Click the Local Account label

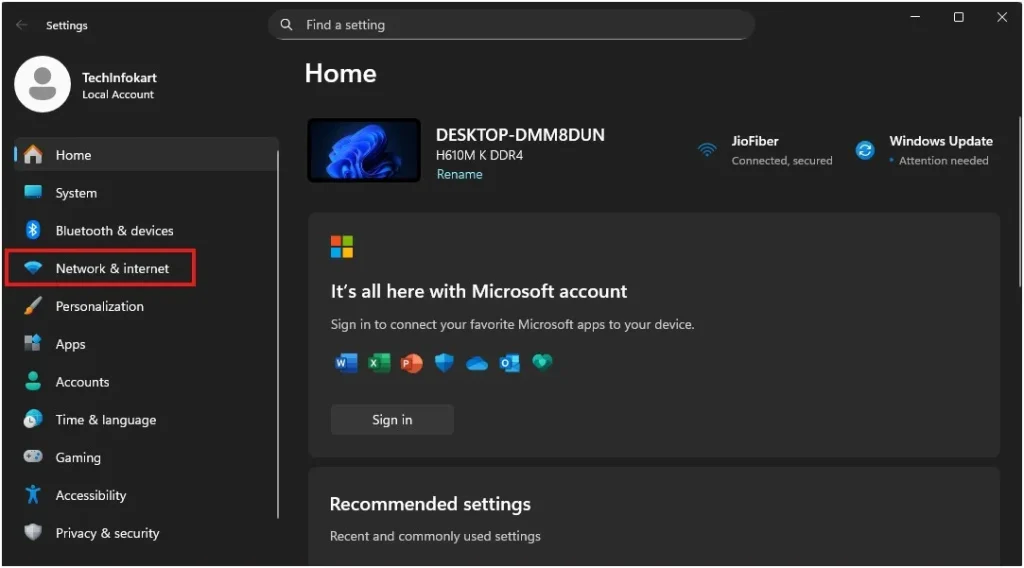click(118, 95)
